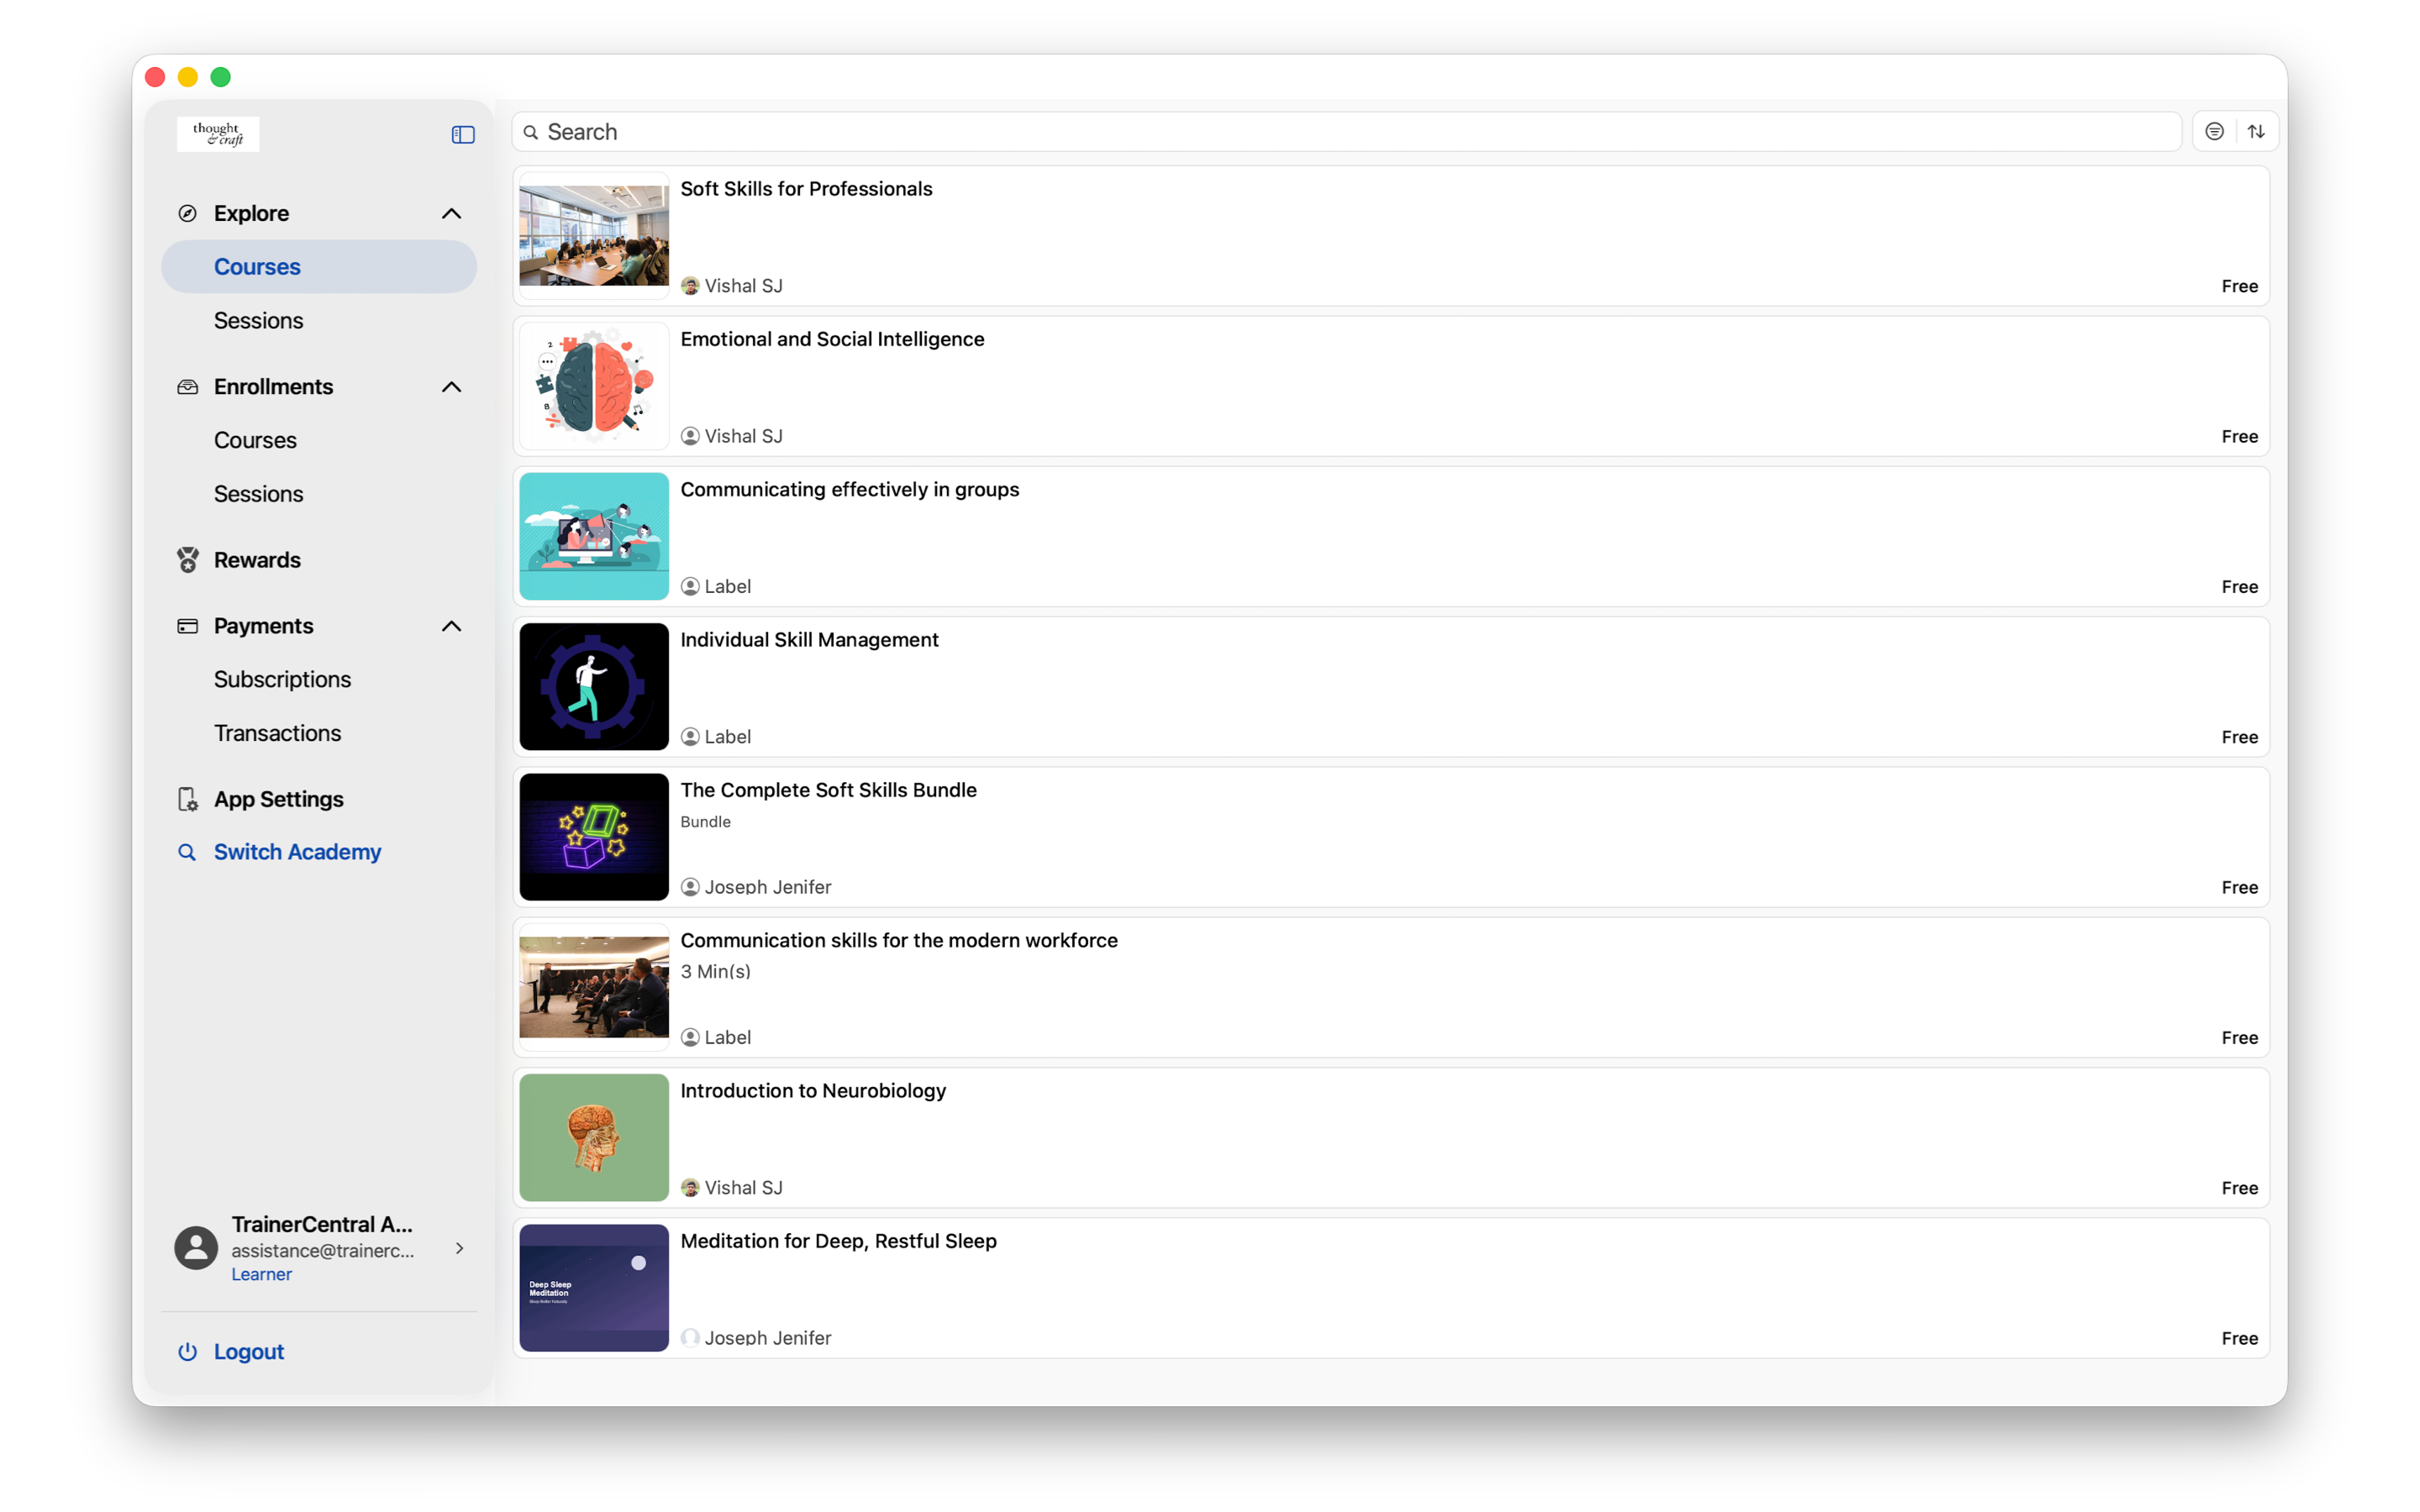Open TrainerCentral account profile

[x=319, y=1248]
